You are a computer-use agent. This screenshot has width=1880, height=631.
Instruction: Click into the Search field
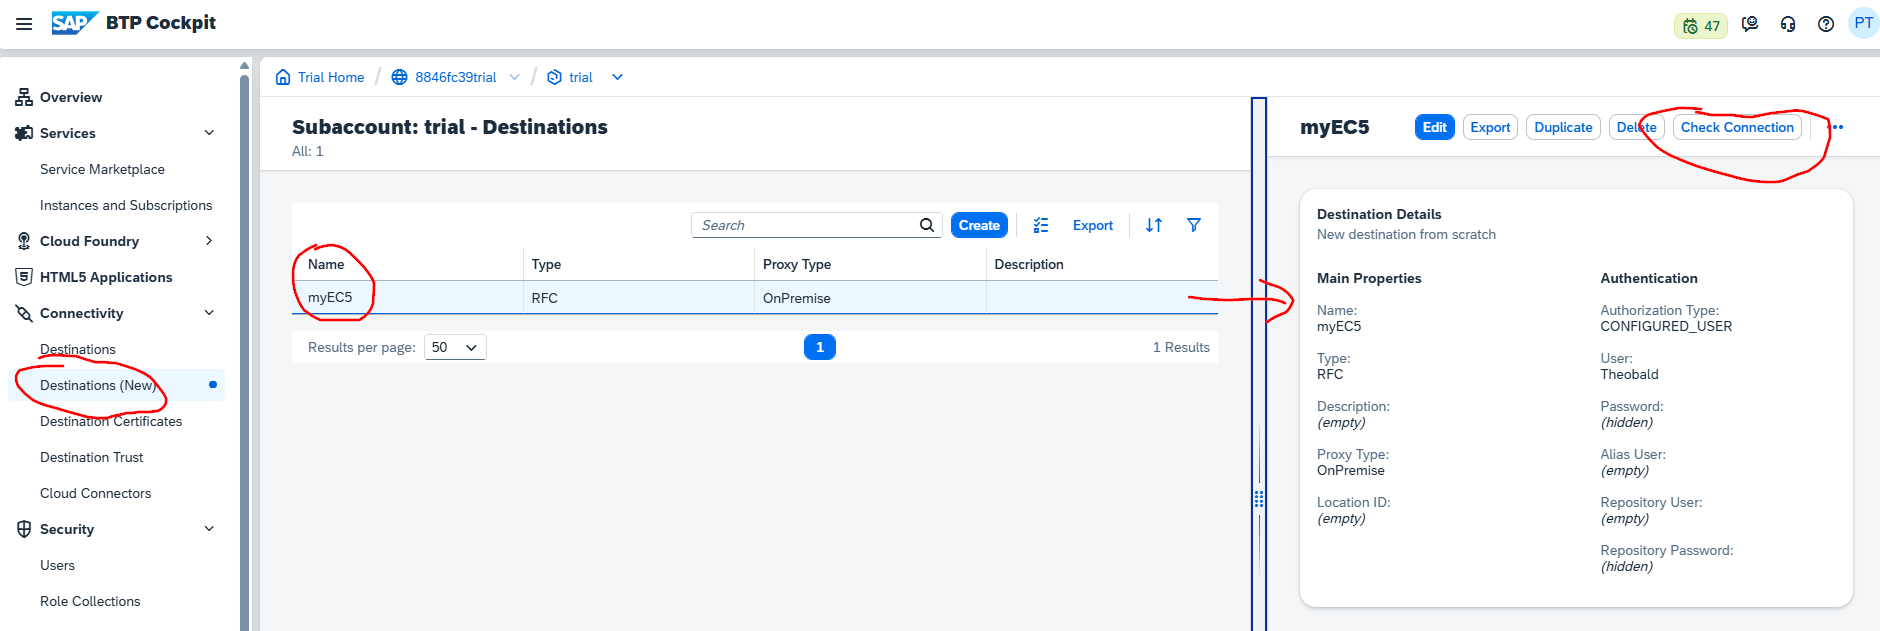[805, 225]
